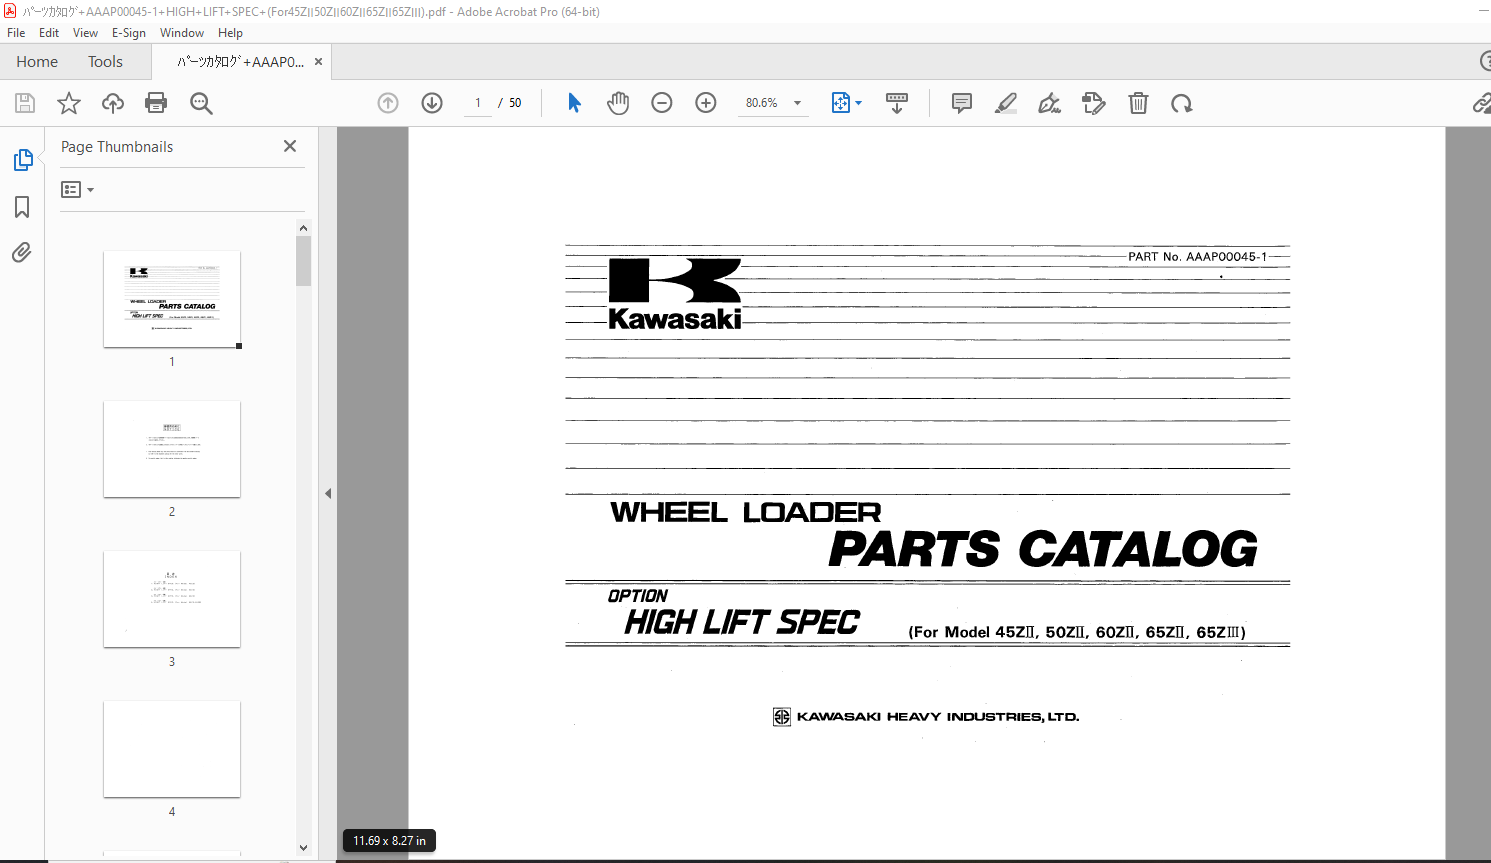Image resolution: width=1491 pixels, height=863 pixels.
Task: Click the thumbnail panel scrollbar thumb
Action: [x=303, y=261]
